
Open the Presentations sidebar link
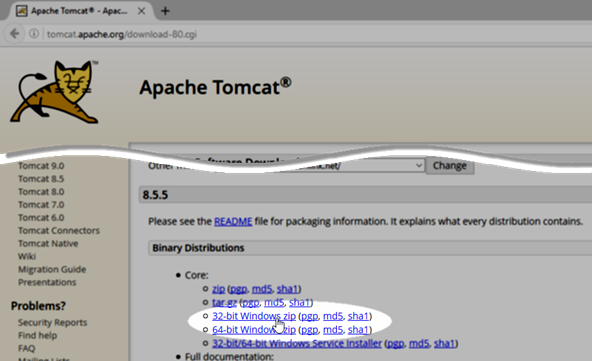click(47, 282)
